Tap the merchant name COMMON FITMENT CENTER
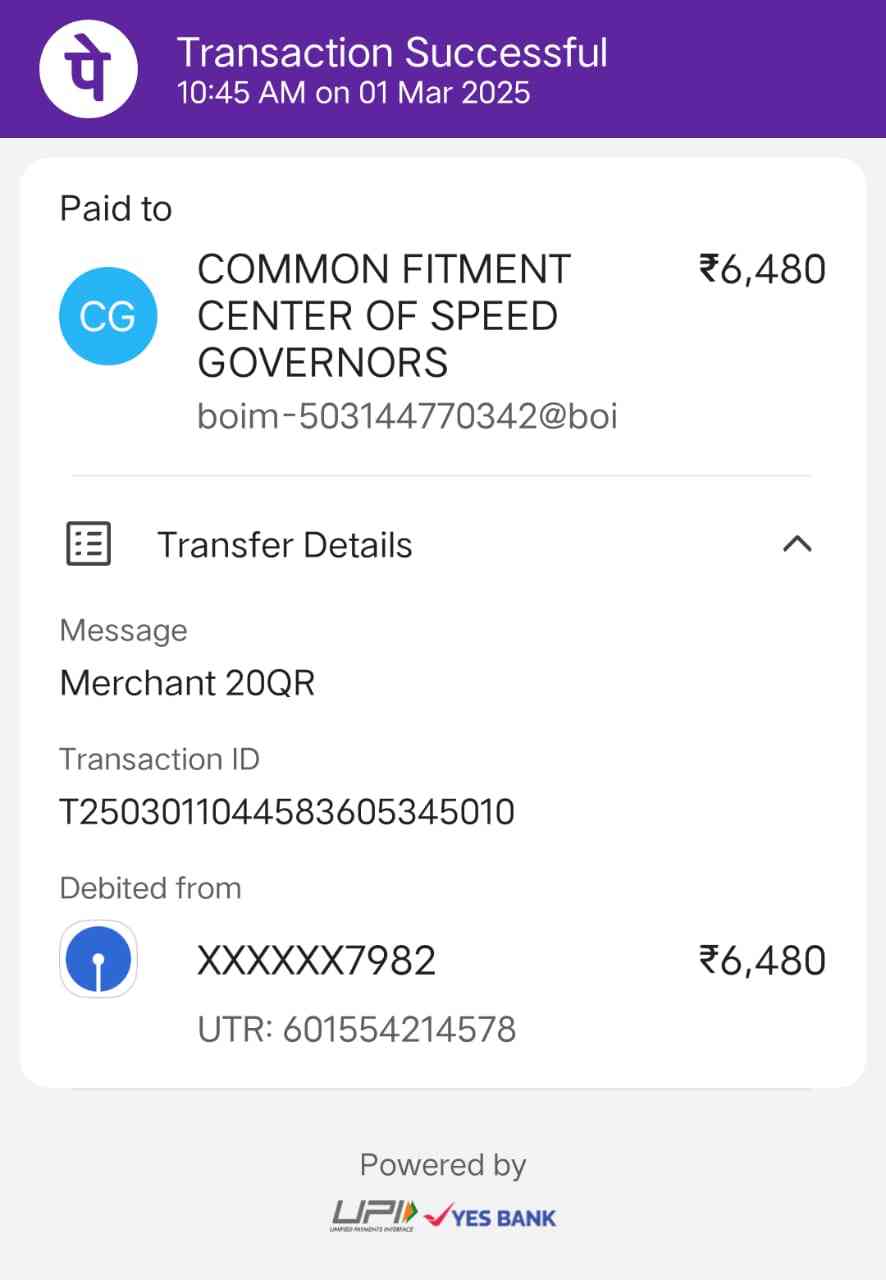The width and height of the screenshot is (886, 1280). [x=385, y=316]
